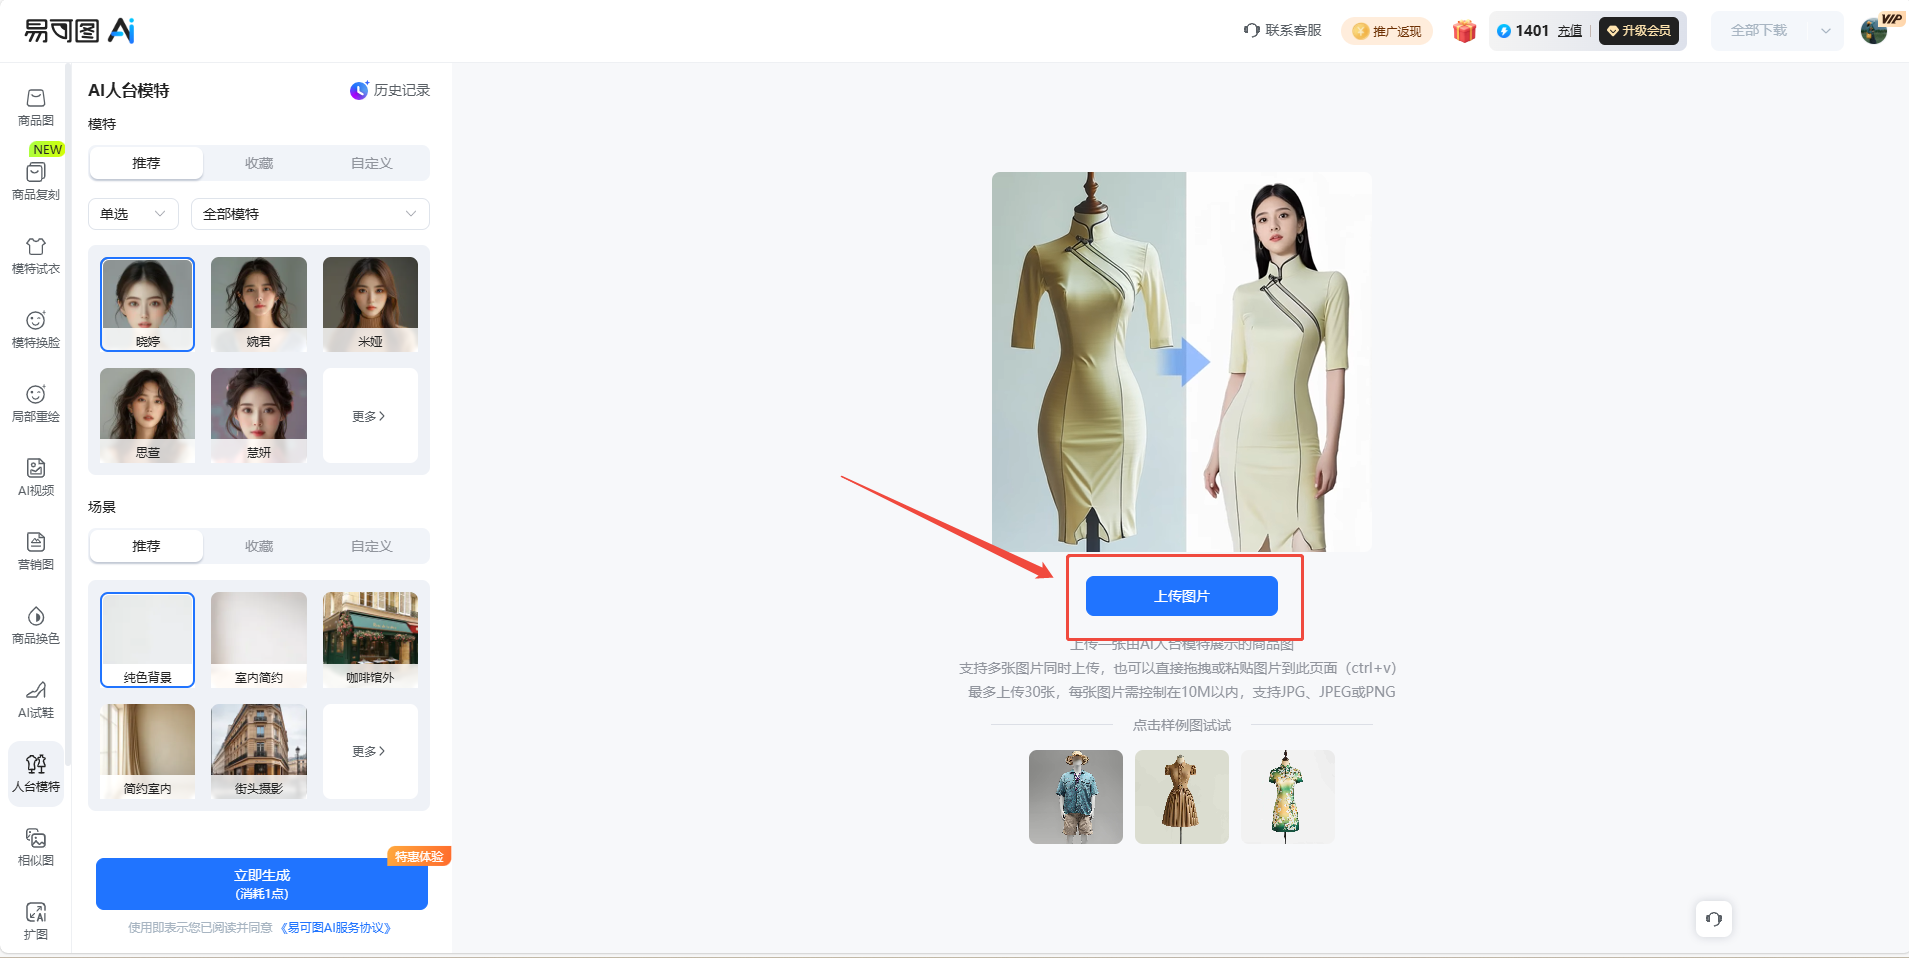Image resolution: width=1909 pixels, height=958 pixels.
Task: Switch to 自定义 tab under 场景
Action: (x=372, y=546)
